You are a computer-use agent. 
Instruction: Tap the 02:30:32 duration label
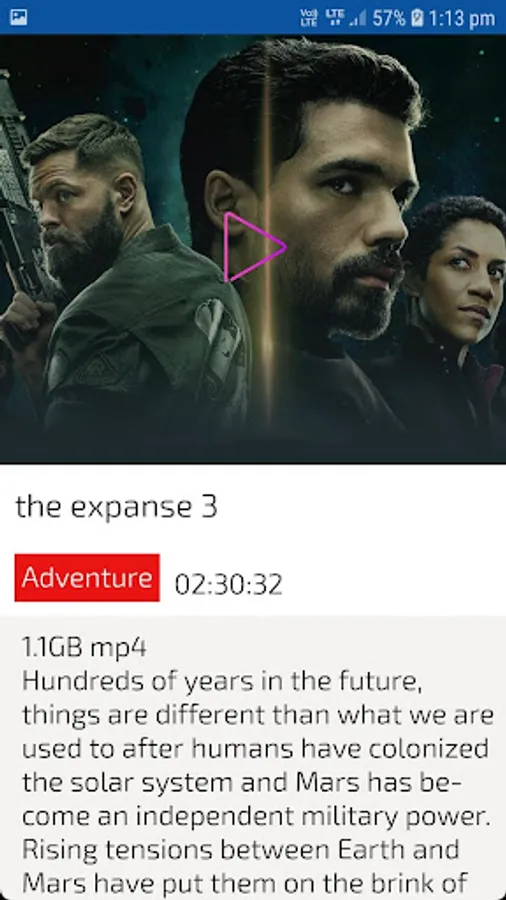pyautogui.click(x=229, y=584)
